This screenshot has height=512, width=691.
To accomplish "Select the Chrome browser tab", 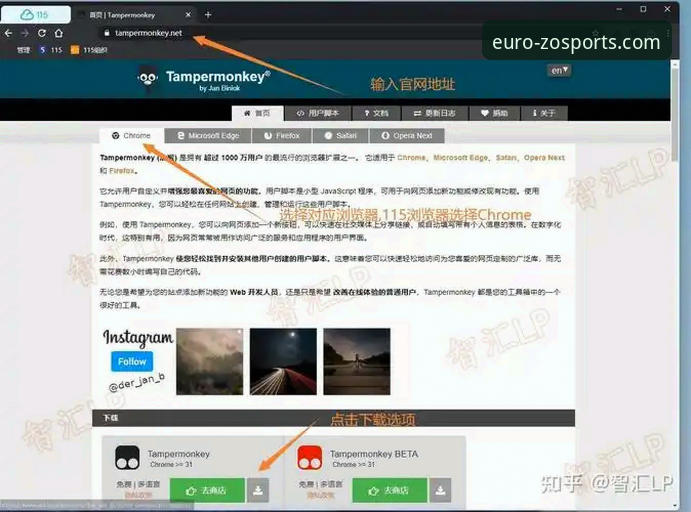I will tap(131, 136).
